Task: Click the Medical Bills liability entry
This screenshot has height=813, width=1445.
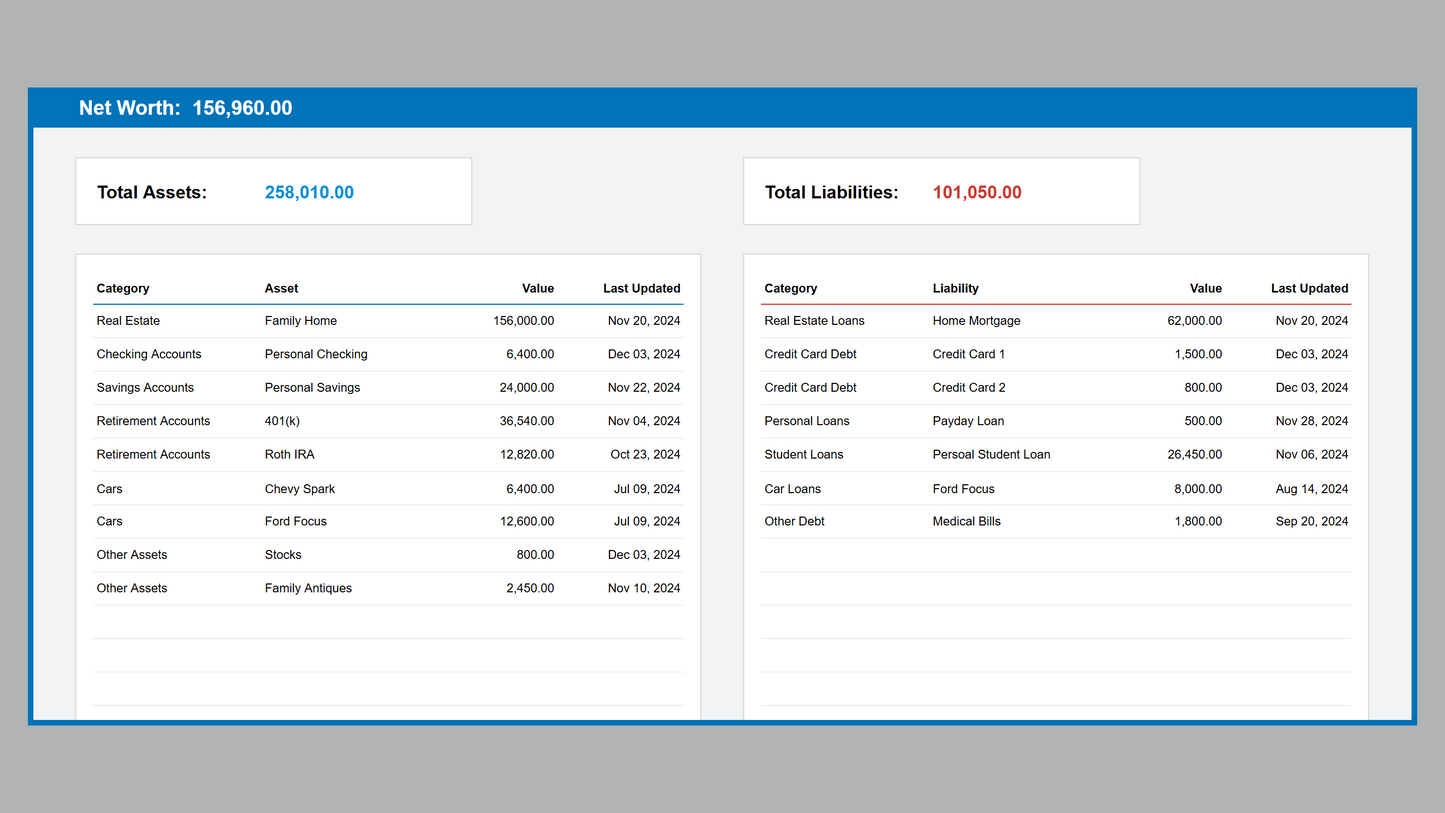Action: (966, 521)
